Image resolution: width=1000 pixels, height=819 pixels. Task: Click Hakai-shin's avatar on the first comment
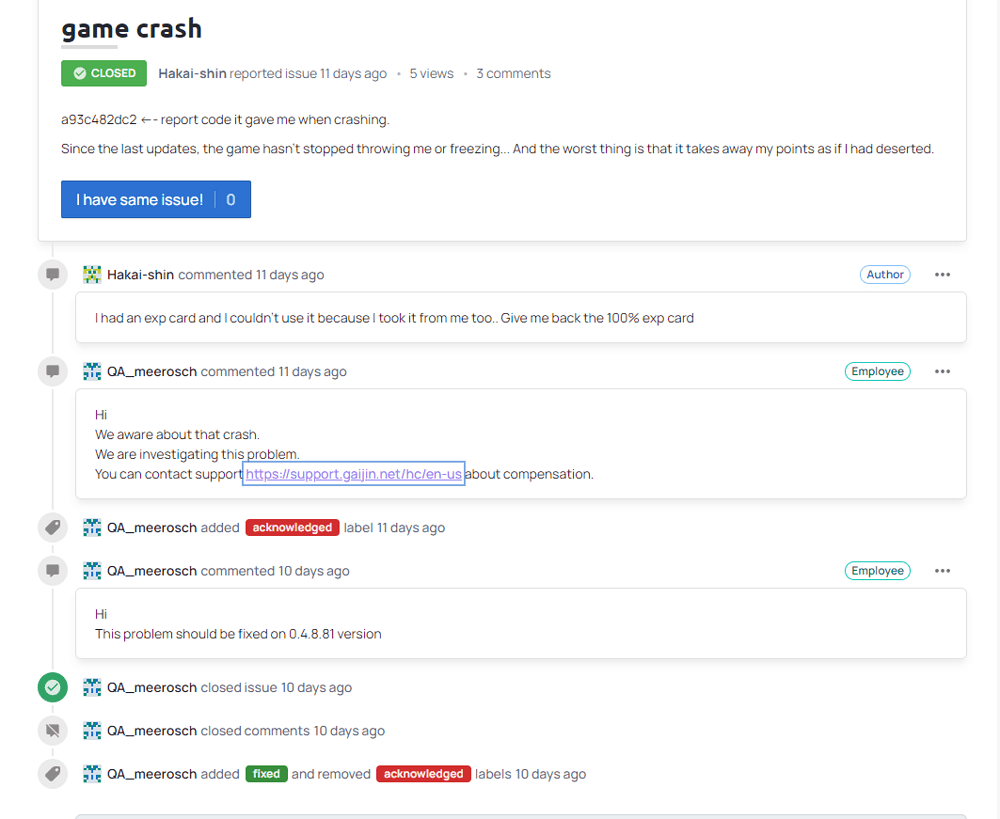[x=92, y=274]
